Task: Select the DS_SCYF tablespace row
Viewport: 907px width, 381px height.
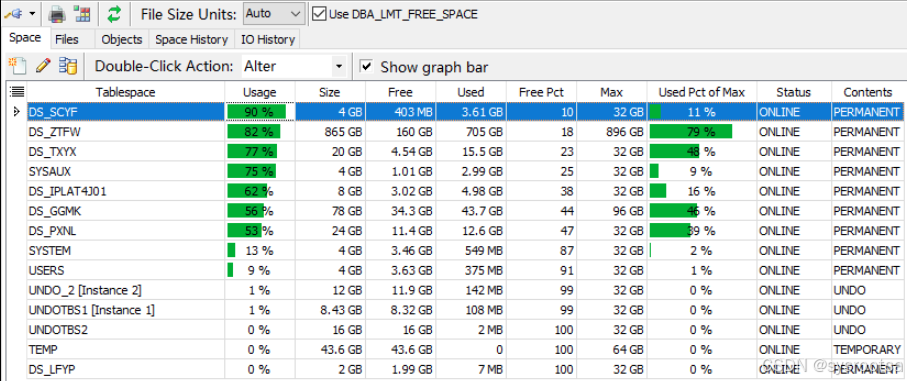Action: 465,112
